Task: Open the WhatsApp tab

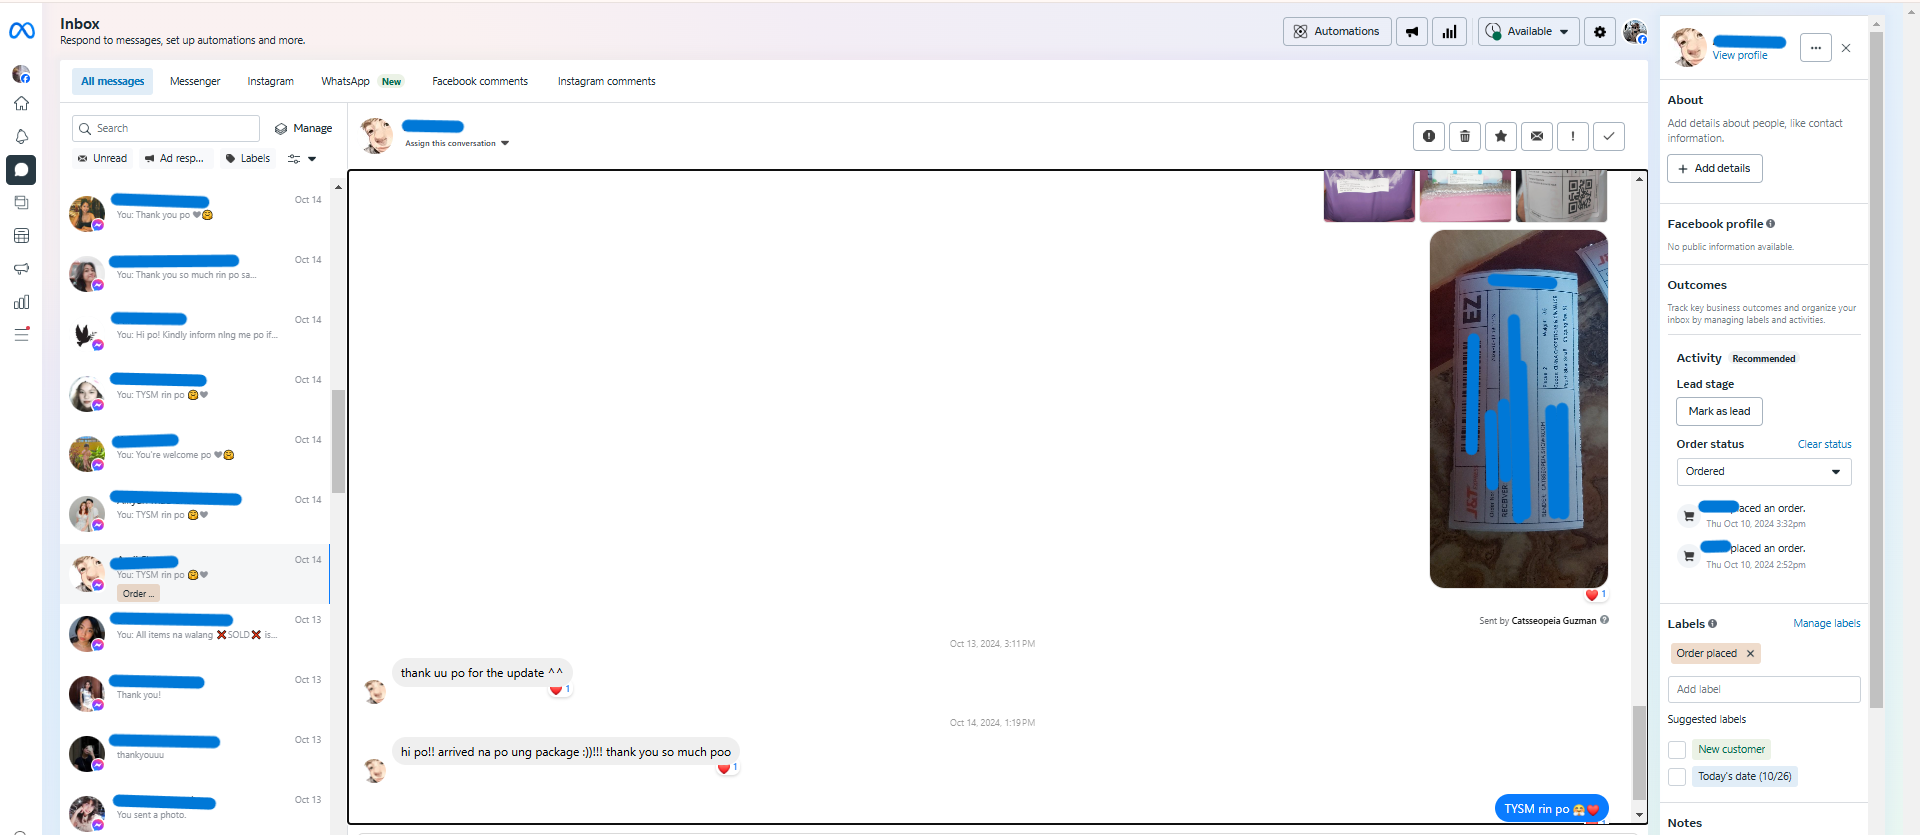Action: tap(361, 82)
